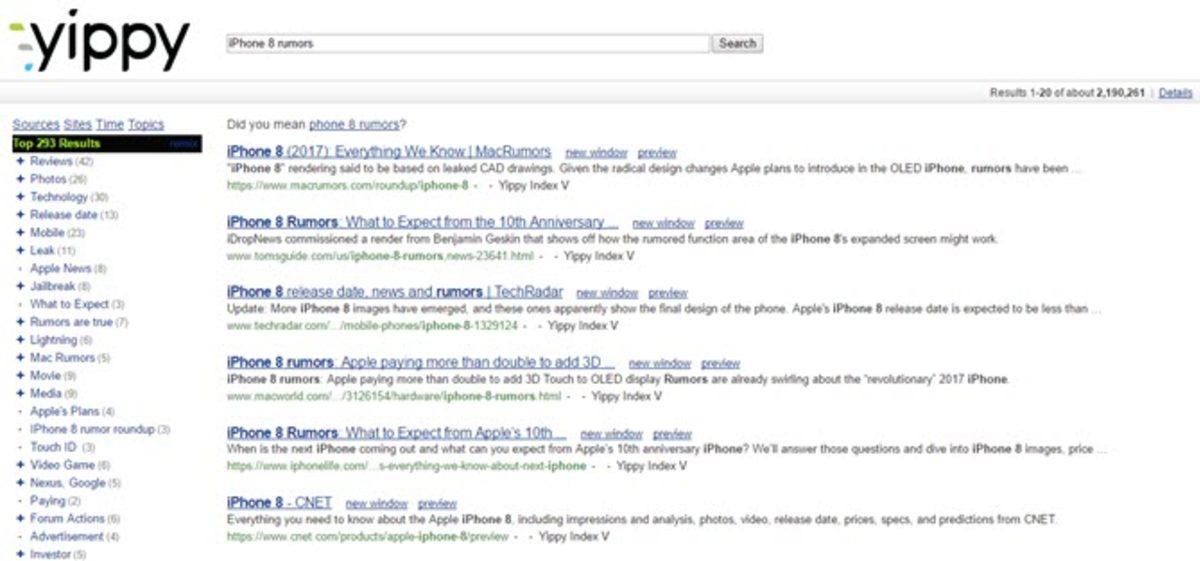Screen dimensions: 1200x561
Task: Open the iPhone 8 - CNET result
Action: pyautogui.click(x=279, y=502)
